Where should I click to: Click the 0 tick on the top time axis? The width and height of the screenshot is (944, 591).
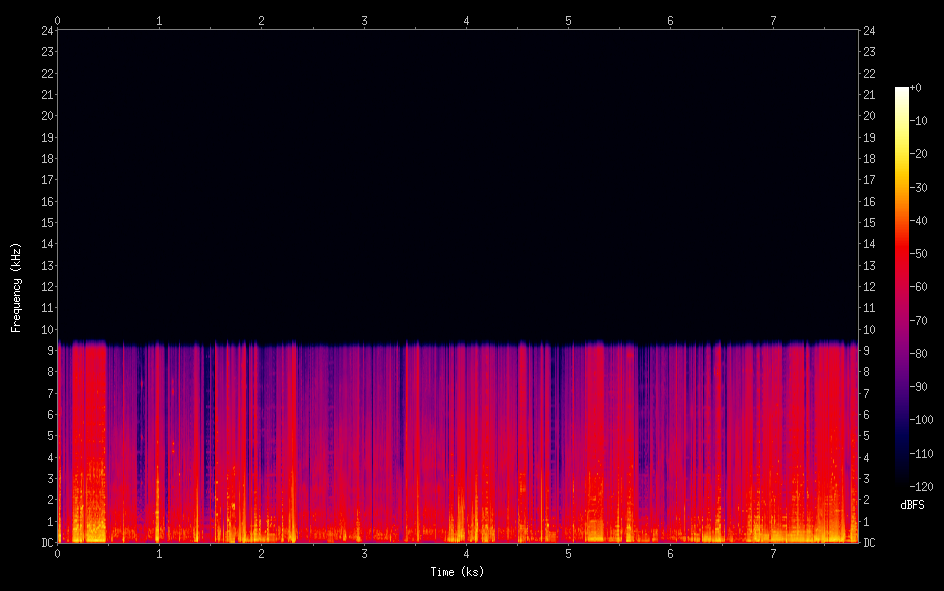(58, 20)
